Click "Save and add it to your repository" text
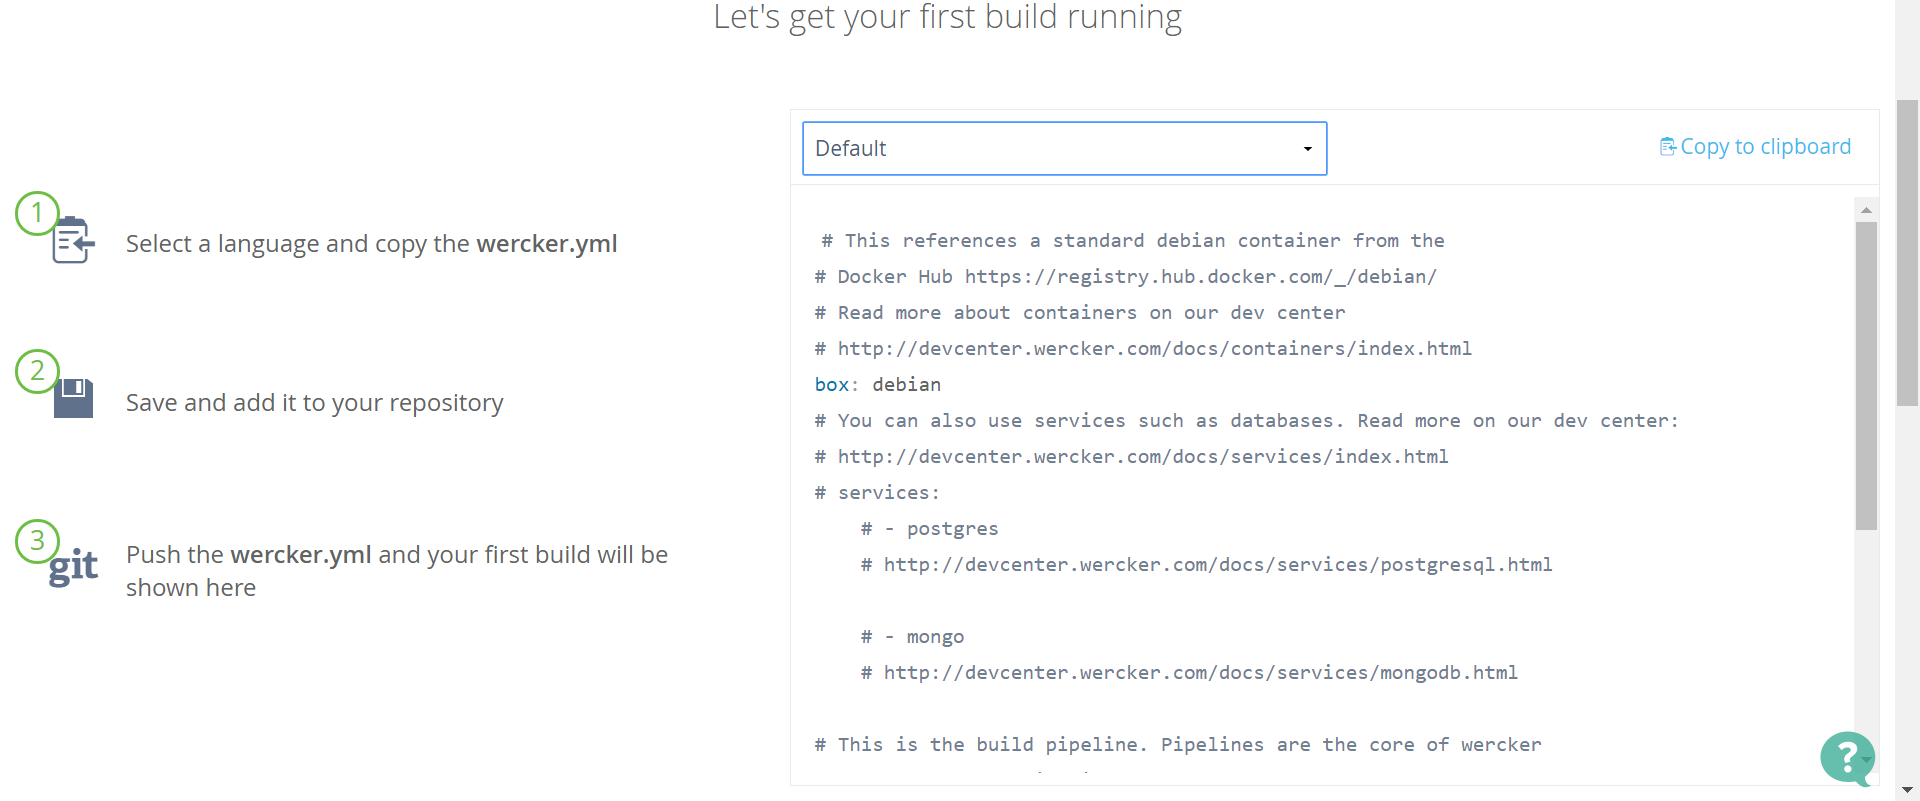 314,403
